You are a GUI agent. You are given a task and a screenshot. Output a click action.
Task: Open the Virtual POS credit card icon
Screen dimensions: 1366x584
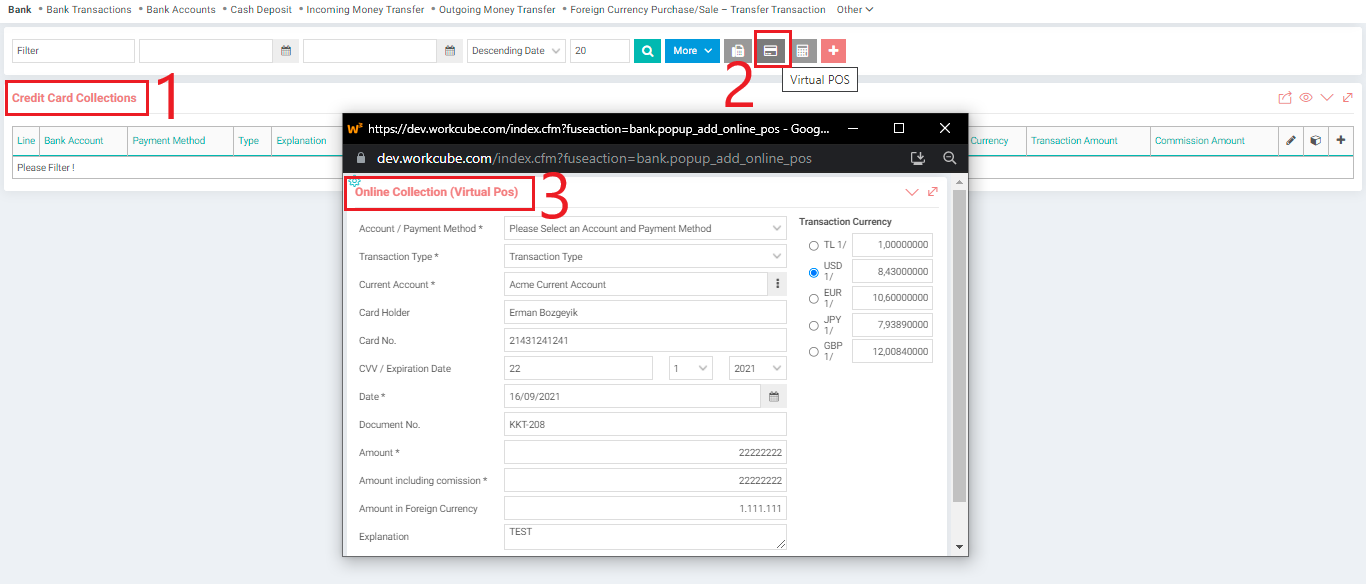[x=771, y=51]
